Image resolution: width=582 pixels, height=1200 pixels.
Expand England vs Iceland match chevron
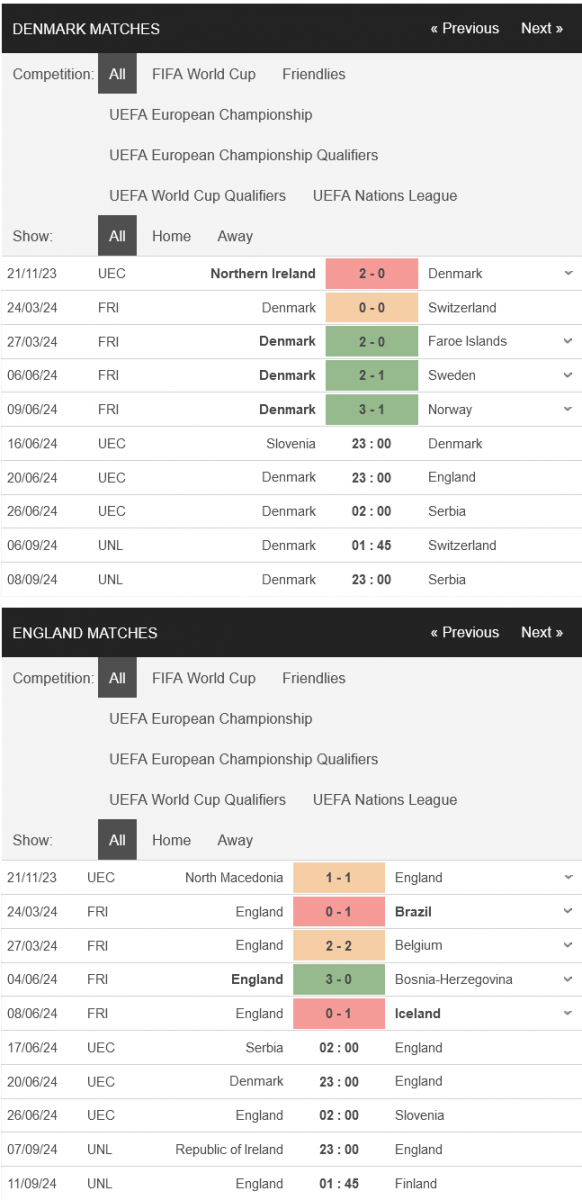568,1013
